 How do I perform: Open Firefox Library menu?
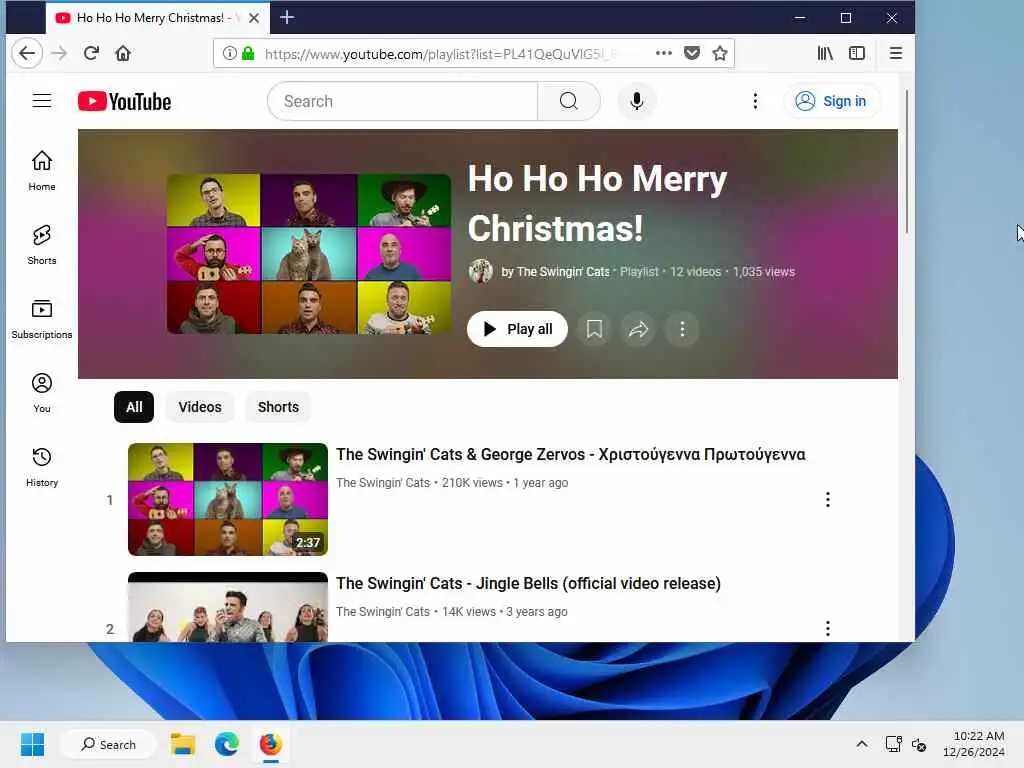pos(825,54)
